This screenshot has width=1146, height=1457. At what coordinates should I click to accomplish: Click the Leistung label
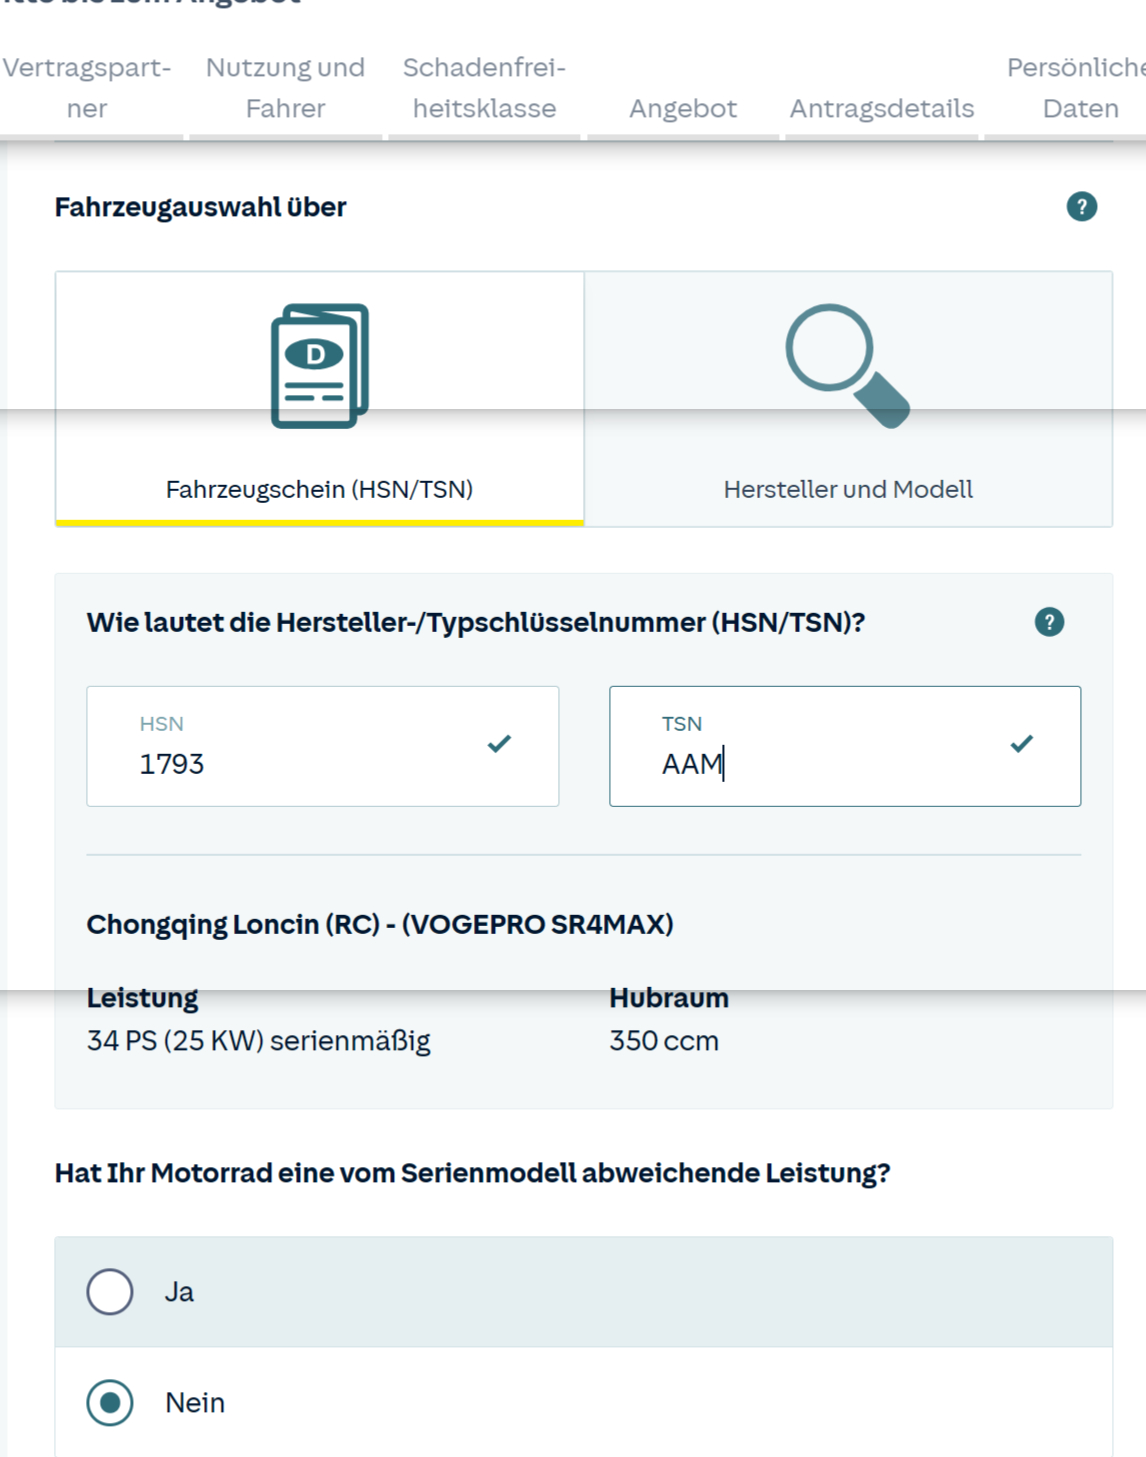(x=142, y=998)
